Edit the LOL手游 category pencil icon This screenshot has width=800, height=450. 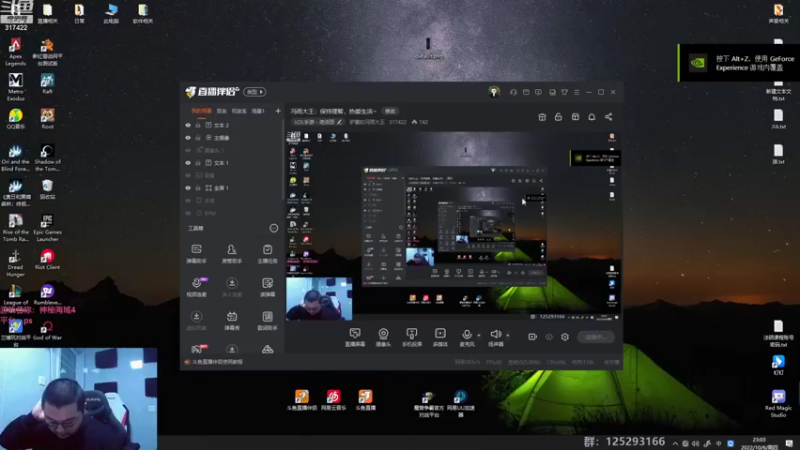click(x=339, y=122)
